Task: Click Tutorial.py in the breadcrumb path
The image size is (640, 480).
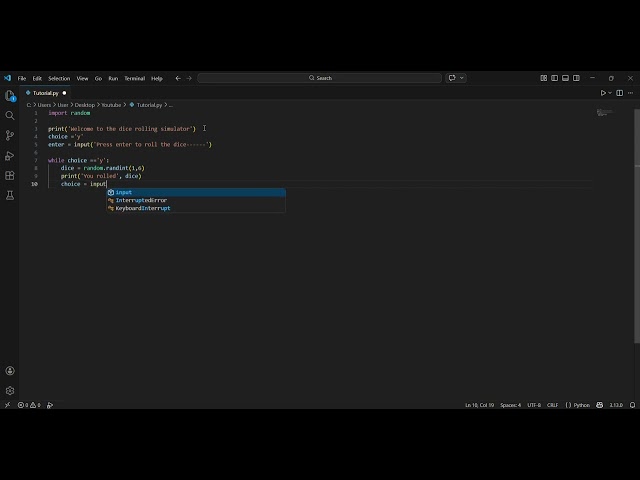Action: (x=149, y=105)
